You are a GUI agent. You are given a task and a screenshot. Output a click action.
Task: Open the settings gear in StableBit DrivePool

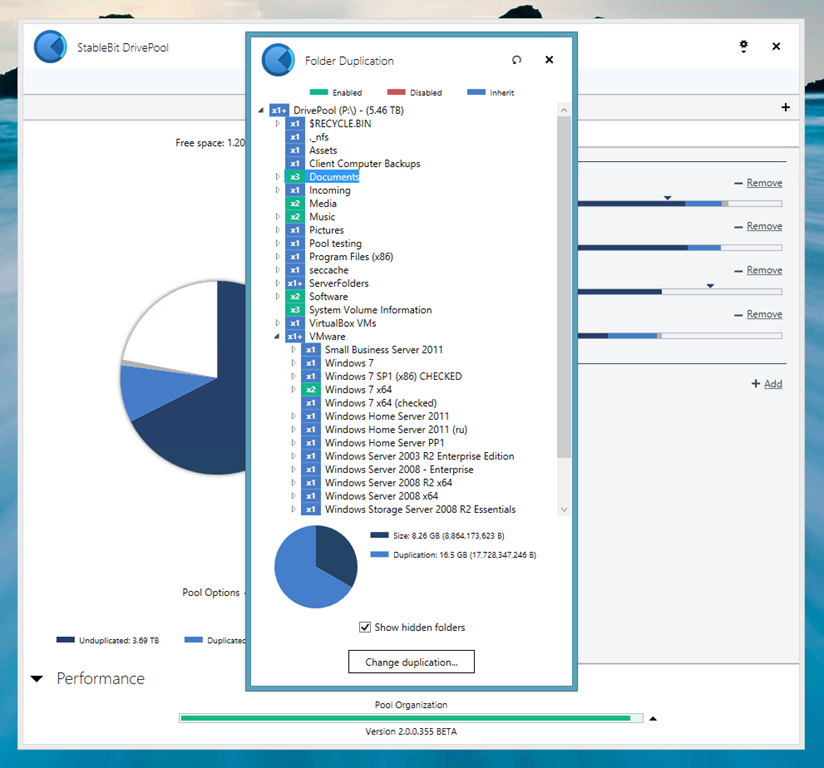pyautogui.click(x=744, y=46)
